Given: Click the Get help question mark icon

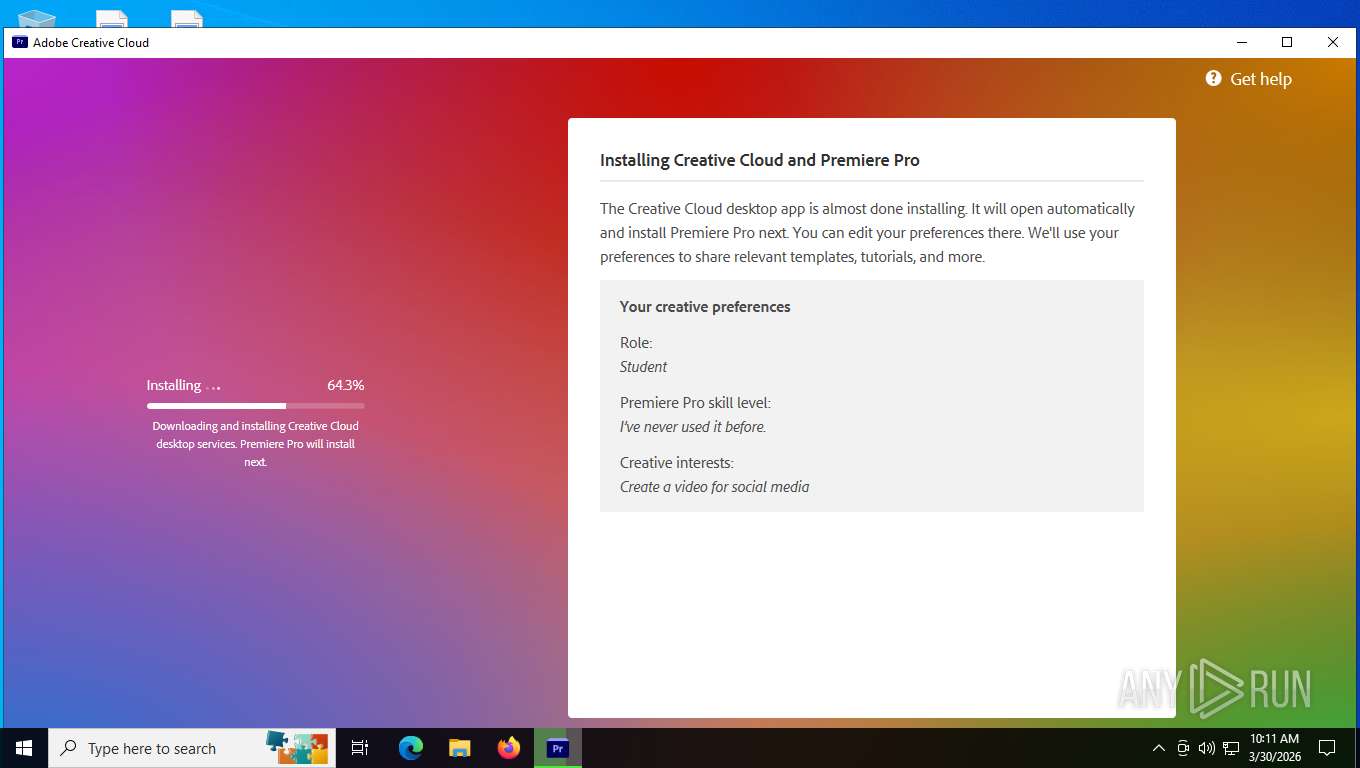Looking at the screenshot, I should tap(1213, 78).
